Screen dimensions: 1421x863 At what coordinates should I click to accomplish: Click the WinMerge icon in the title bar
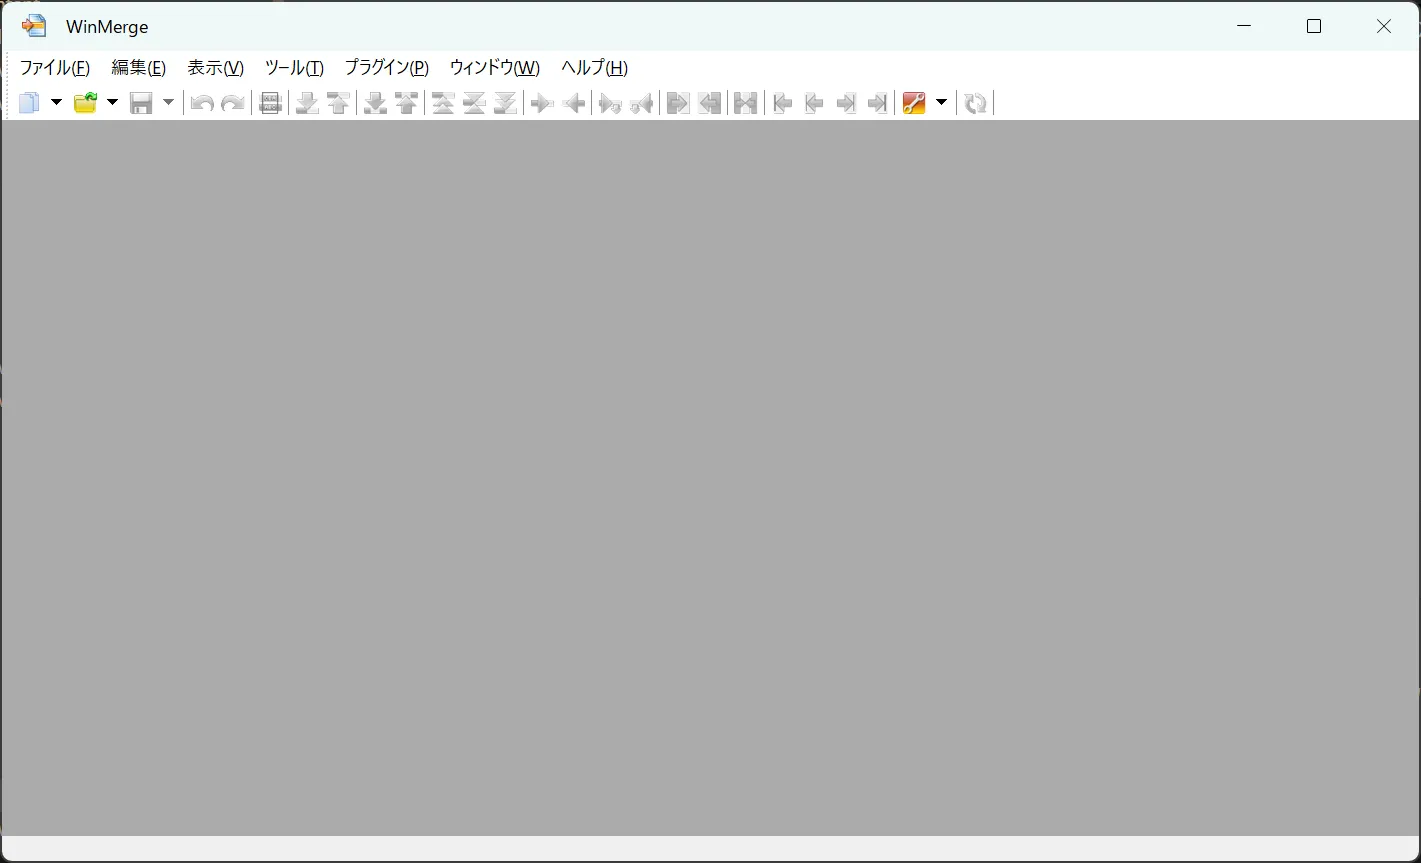33,25
